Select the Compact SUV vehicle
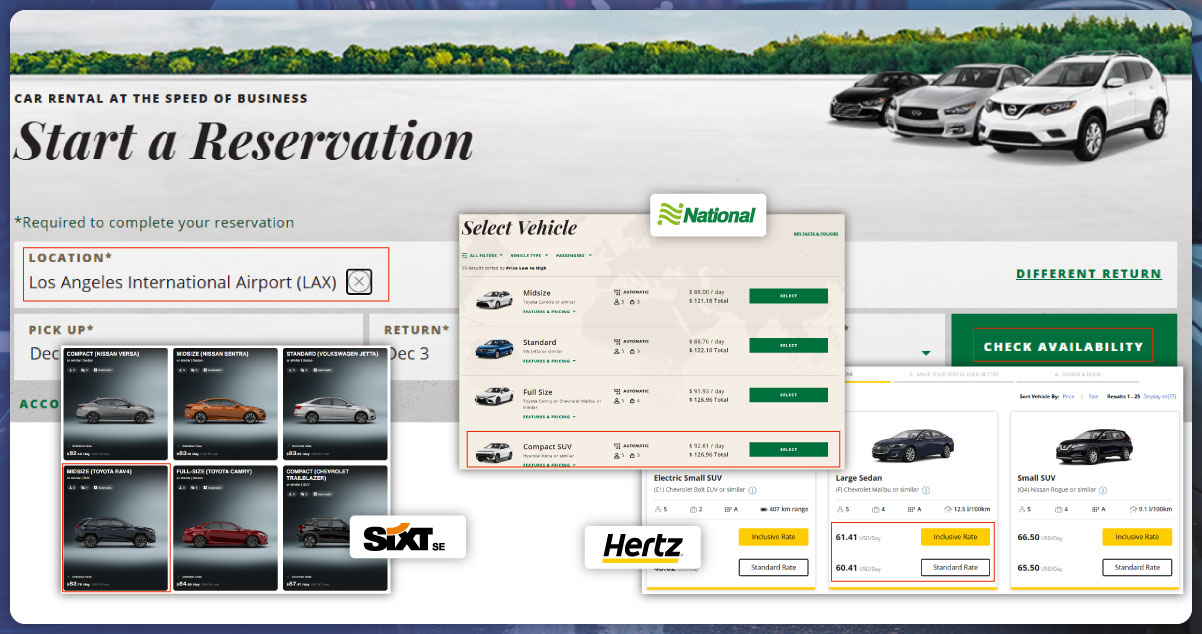The image size is (1202, 634). tap(788, 449)
